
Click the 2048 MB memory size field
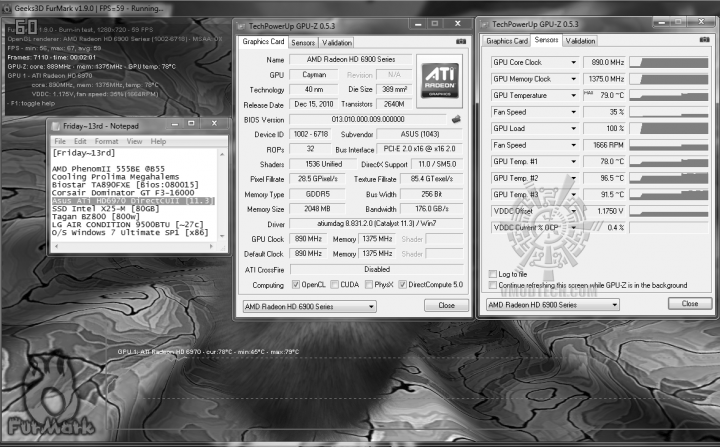[x=317, y=209]
